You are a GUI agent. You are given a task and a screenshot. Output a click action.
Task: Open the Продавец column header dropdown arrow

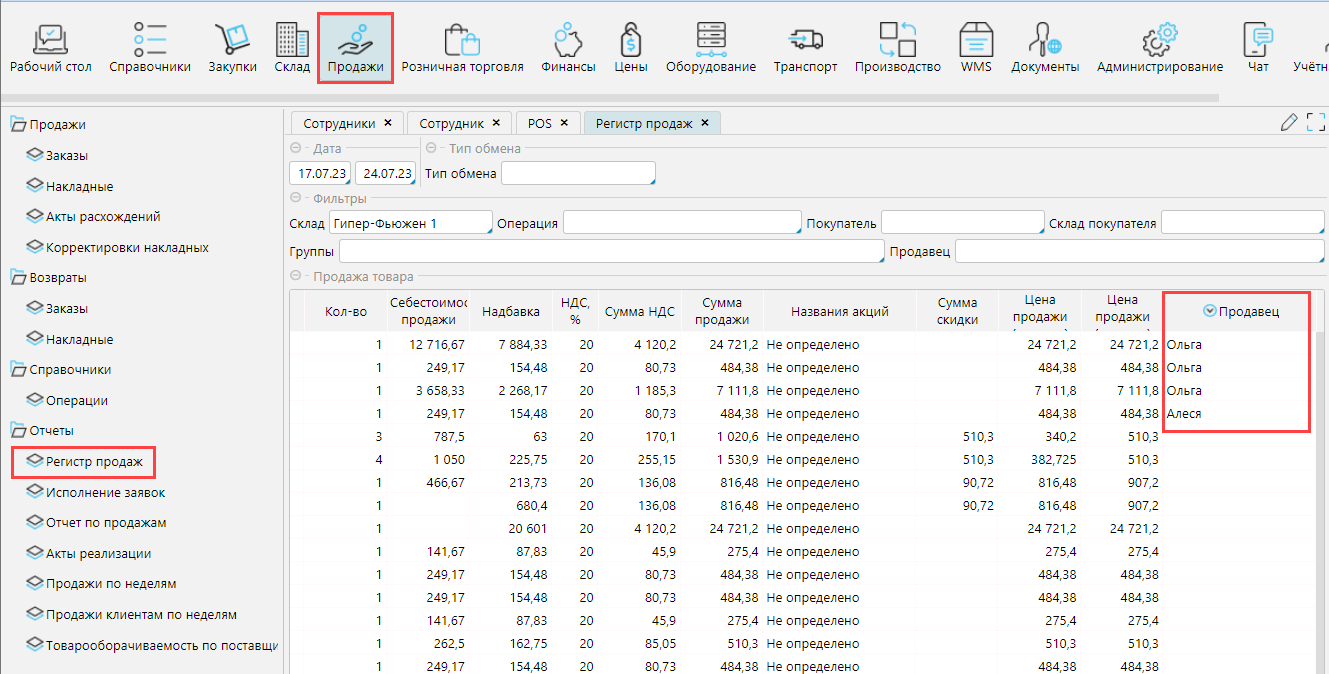1209,312
